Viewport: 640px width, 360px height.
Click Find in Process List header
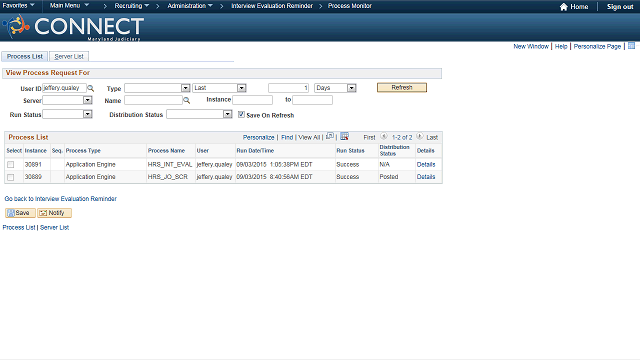pyautogui.click(x=287, y=137)
